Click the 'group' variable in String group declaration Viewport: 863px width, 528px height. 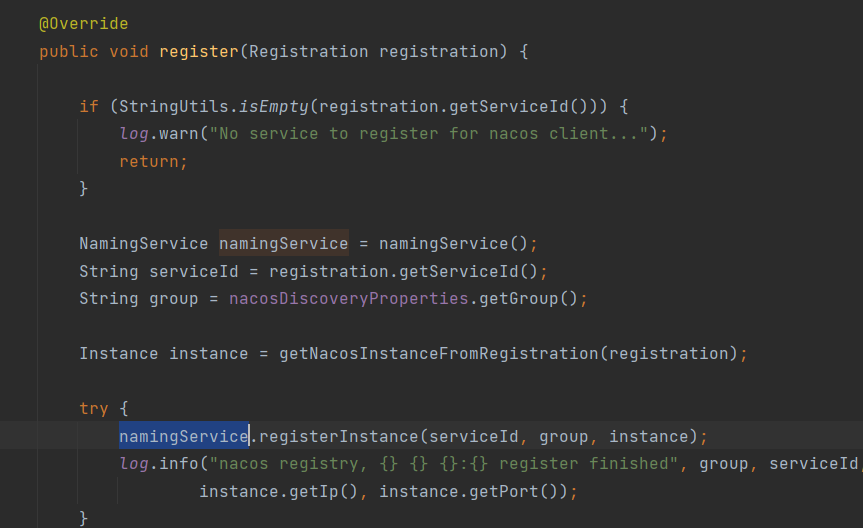point(173,298)
